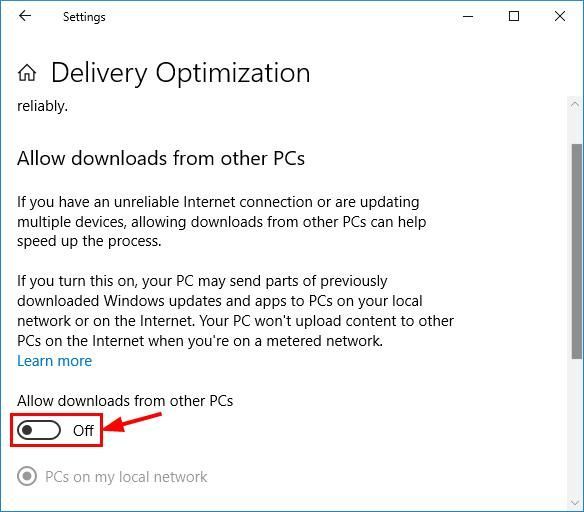Click the PCs on my local network label

pyautogui.click(x=126, y=477)
